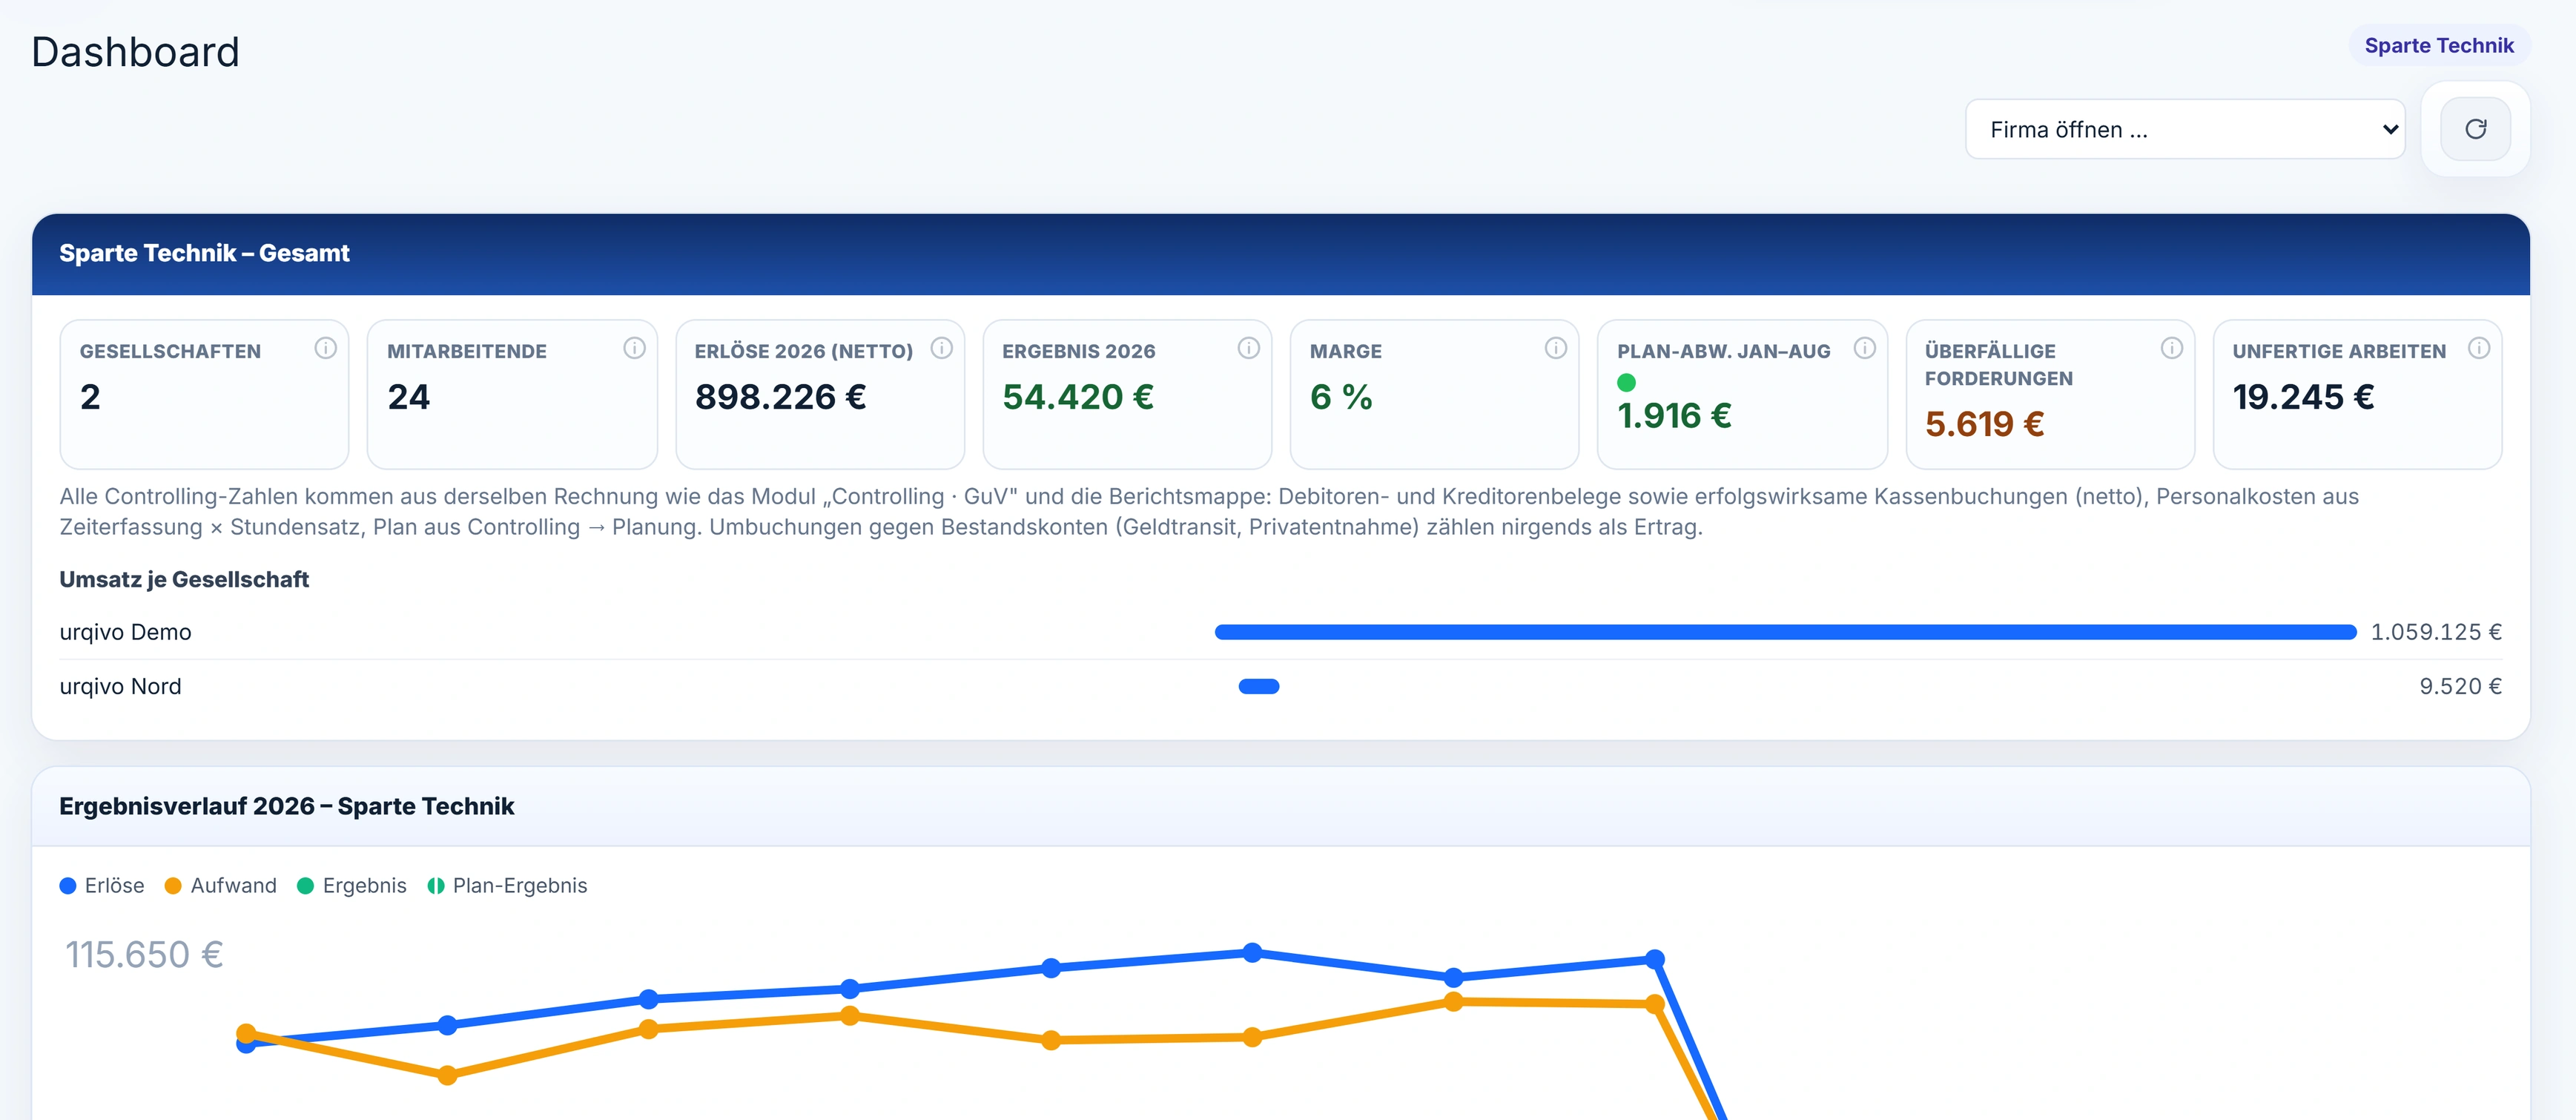The width and height of the screenshot is (2576, 1120).
Task: Click the value '9.520 €'
Action: click(x=2460, y=686)
